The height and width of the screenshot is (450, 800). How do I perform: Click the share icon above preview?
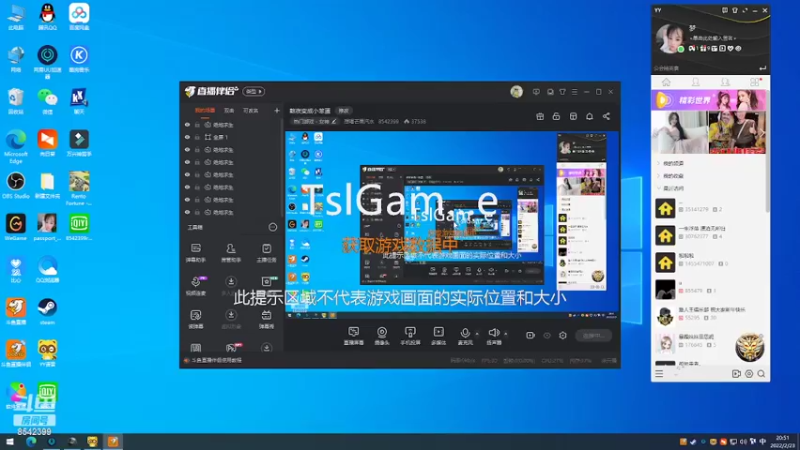click(606, 116)
